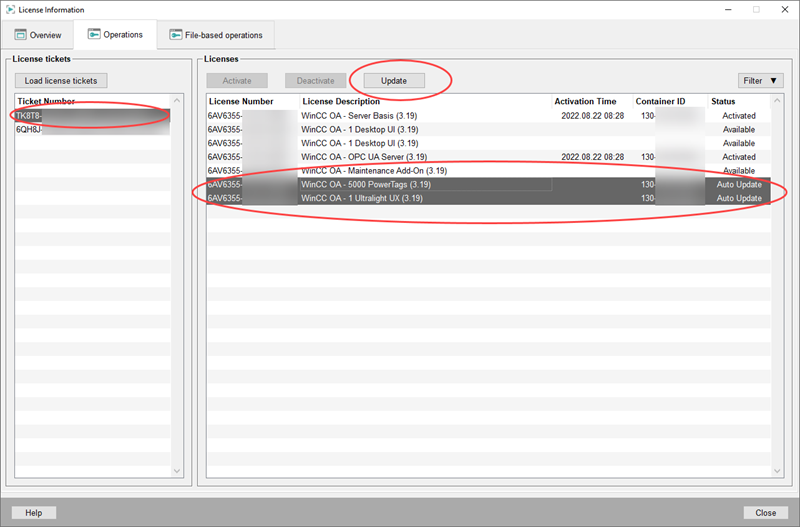Select the WinCC OA - Server Basis row
This screenshot has height=527, width=800.
(x=488, y=116)
